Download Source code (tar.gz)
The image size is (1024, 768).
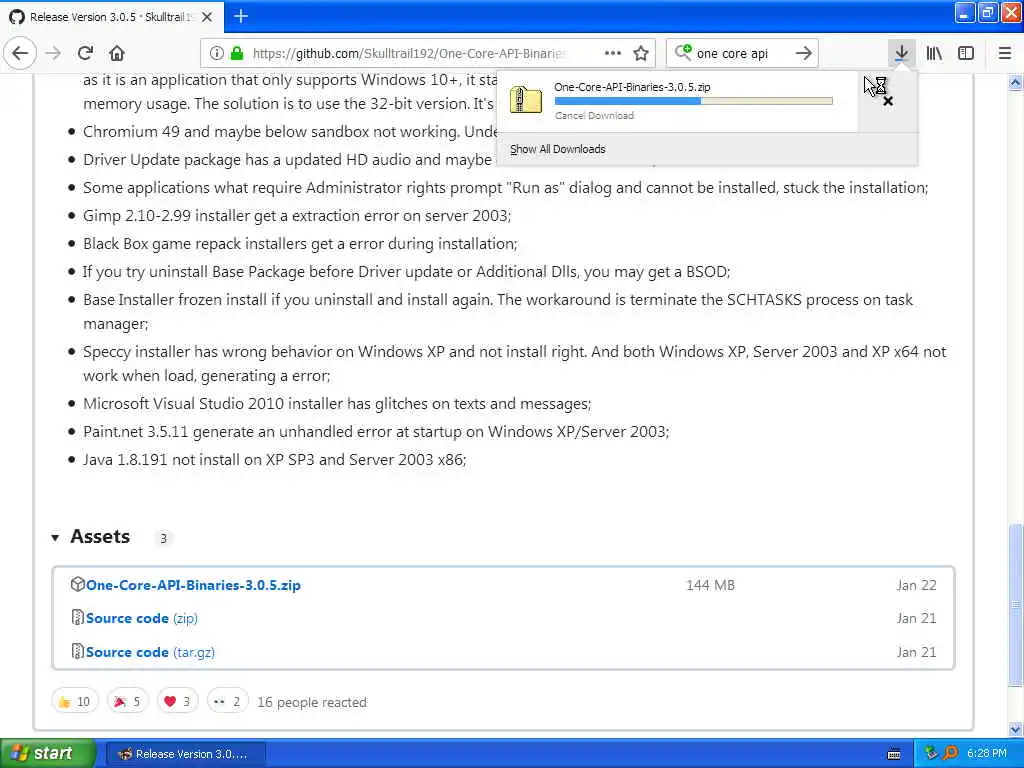pos(150,652)
